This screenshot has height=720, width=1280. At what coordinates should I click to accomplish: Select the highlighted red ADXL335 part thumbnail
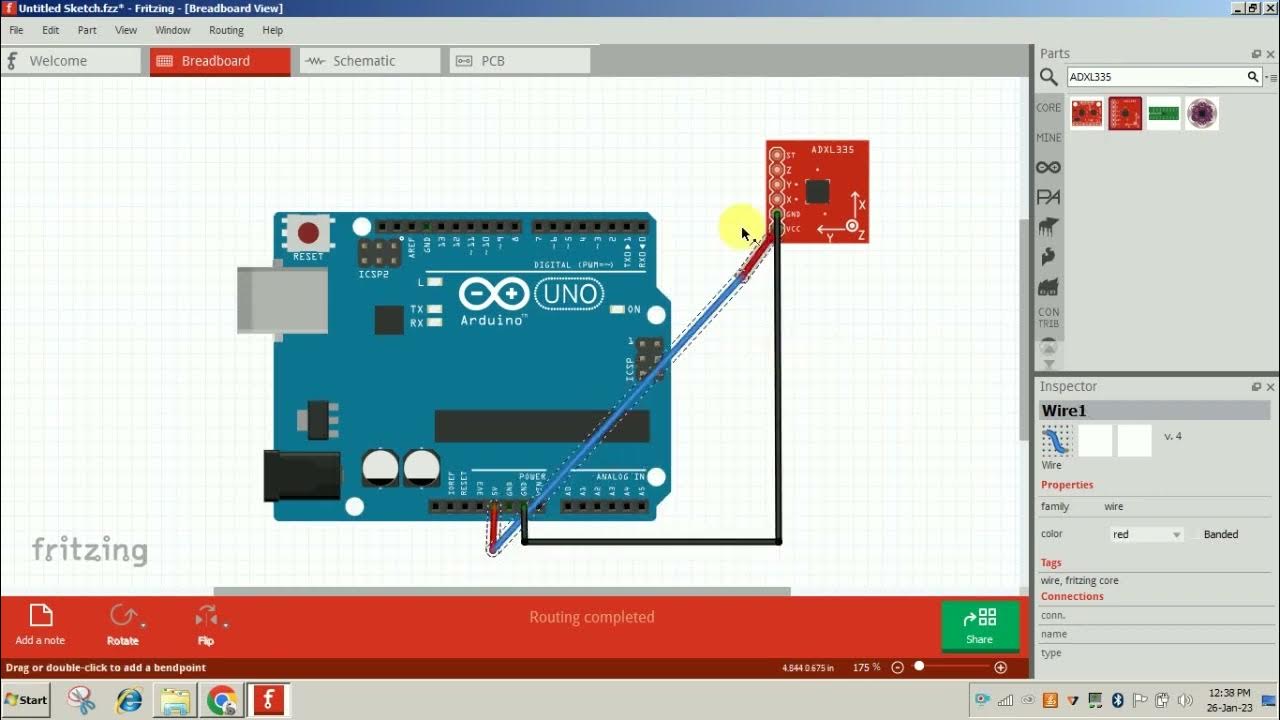coord(1125,114)
